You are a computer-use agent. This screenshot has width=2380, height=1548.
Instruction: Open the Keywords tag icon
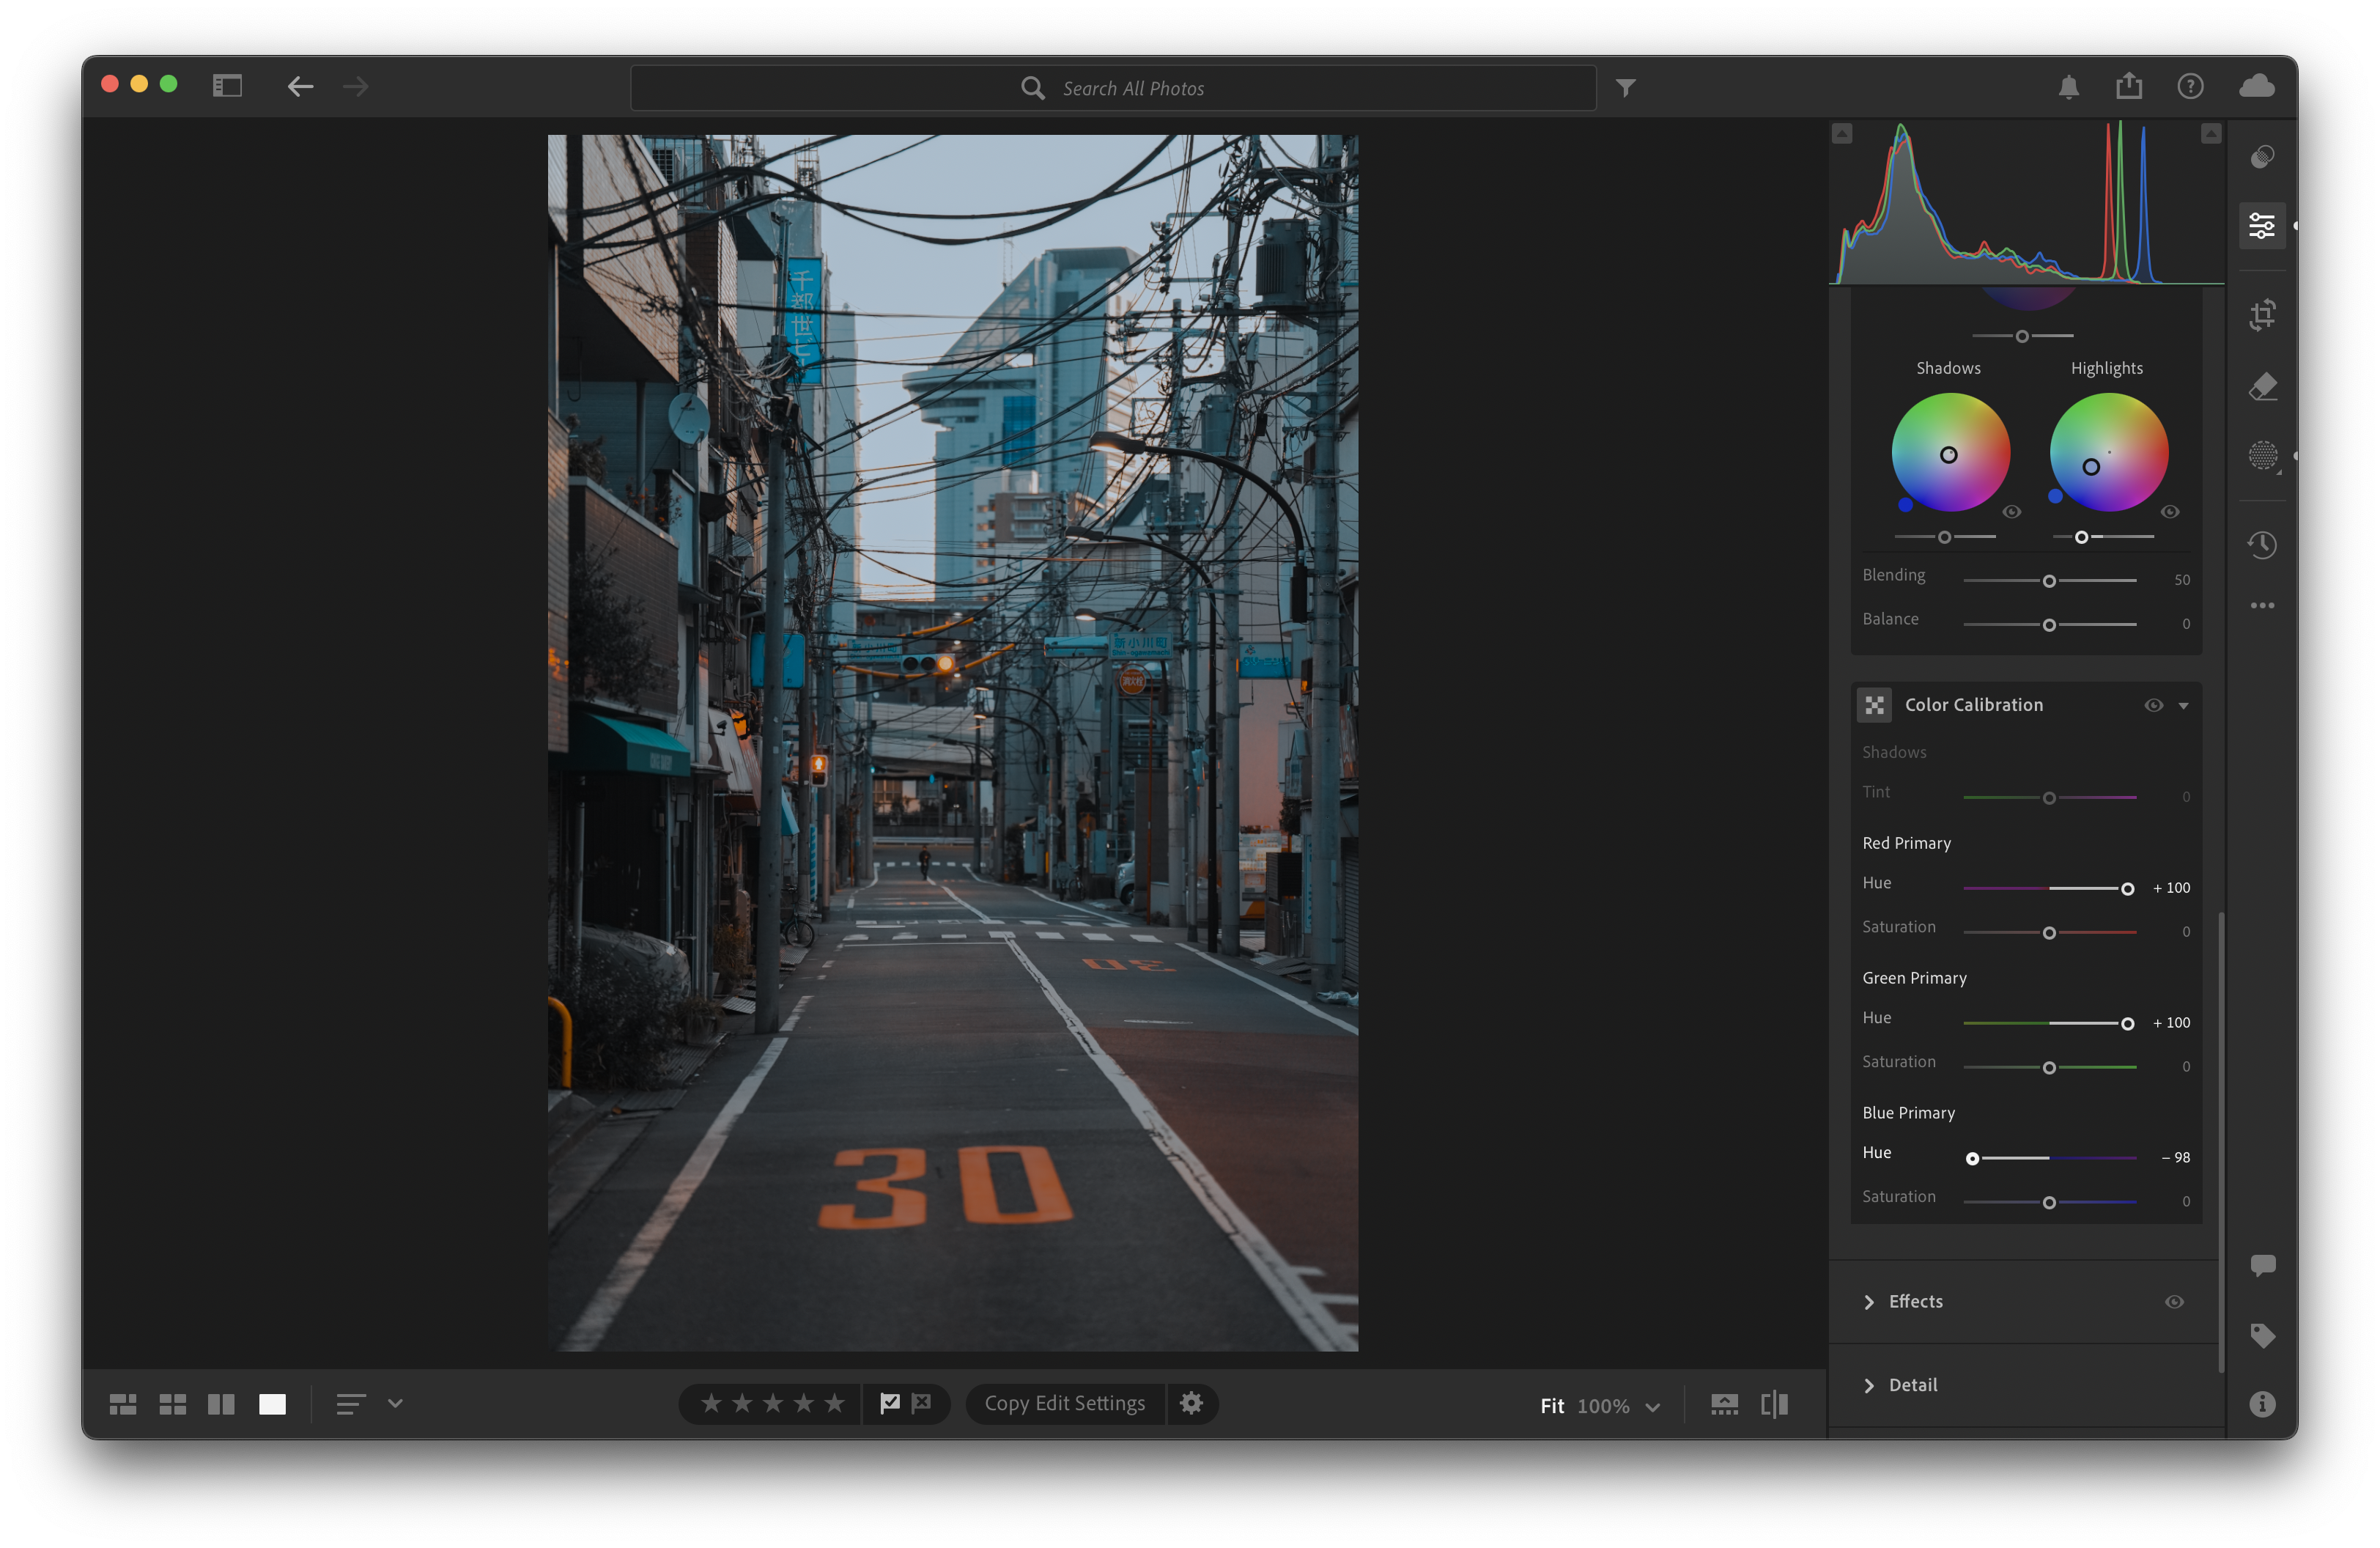[2262, 1335]
